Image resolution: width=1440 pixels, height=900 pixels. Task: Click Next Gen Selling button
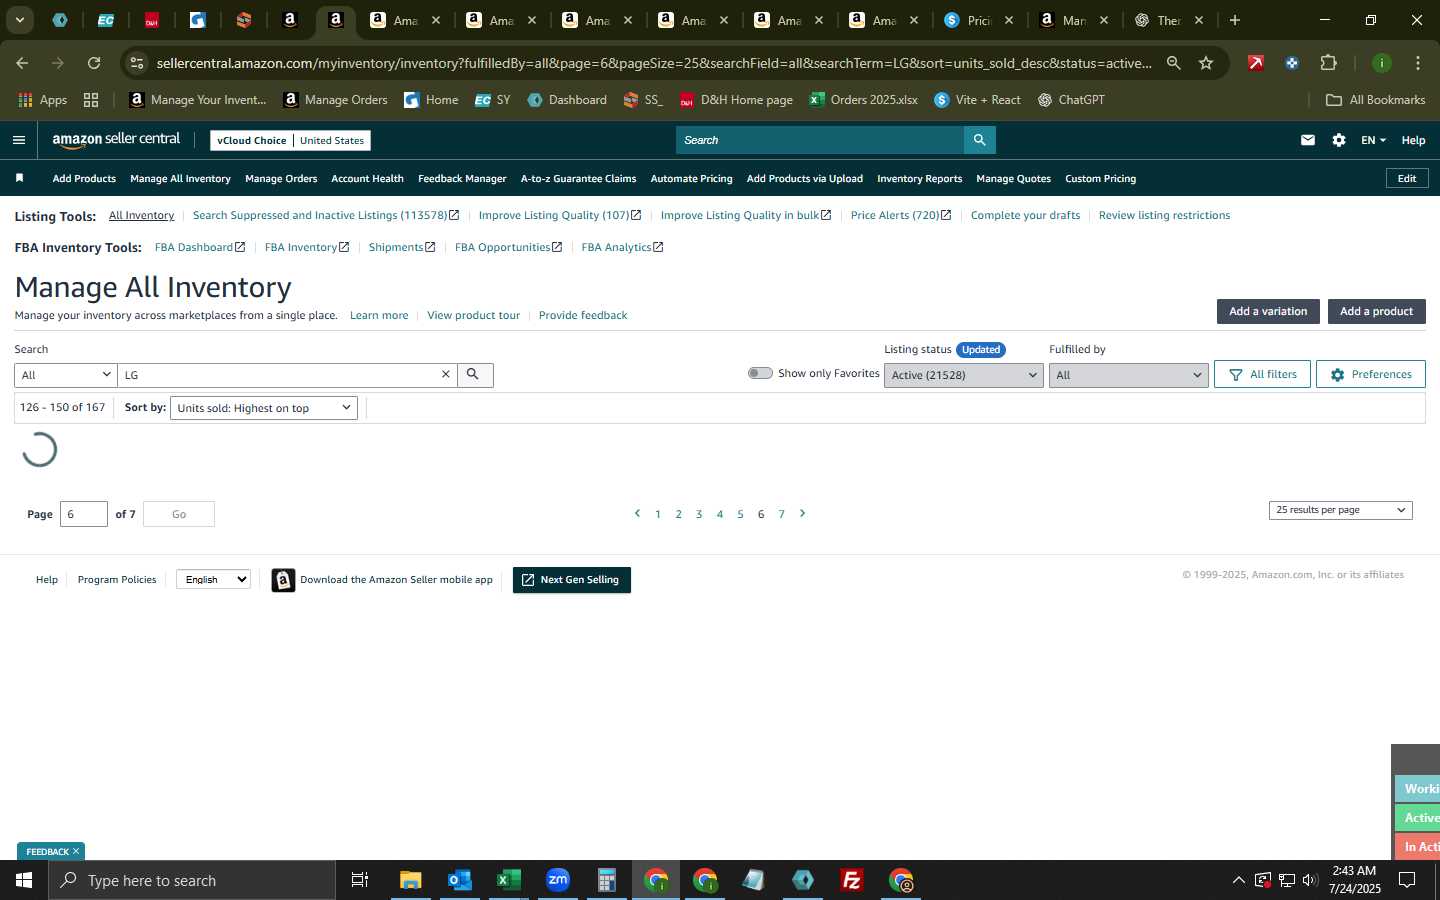pyautogui.click(x=571, y=580)
